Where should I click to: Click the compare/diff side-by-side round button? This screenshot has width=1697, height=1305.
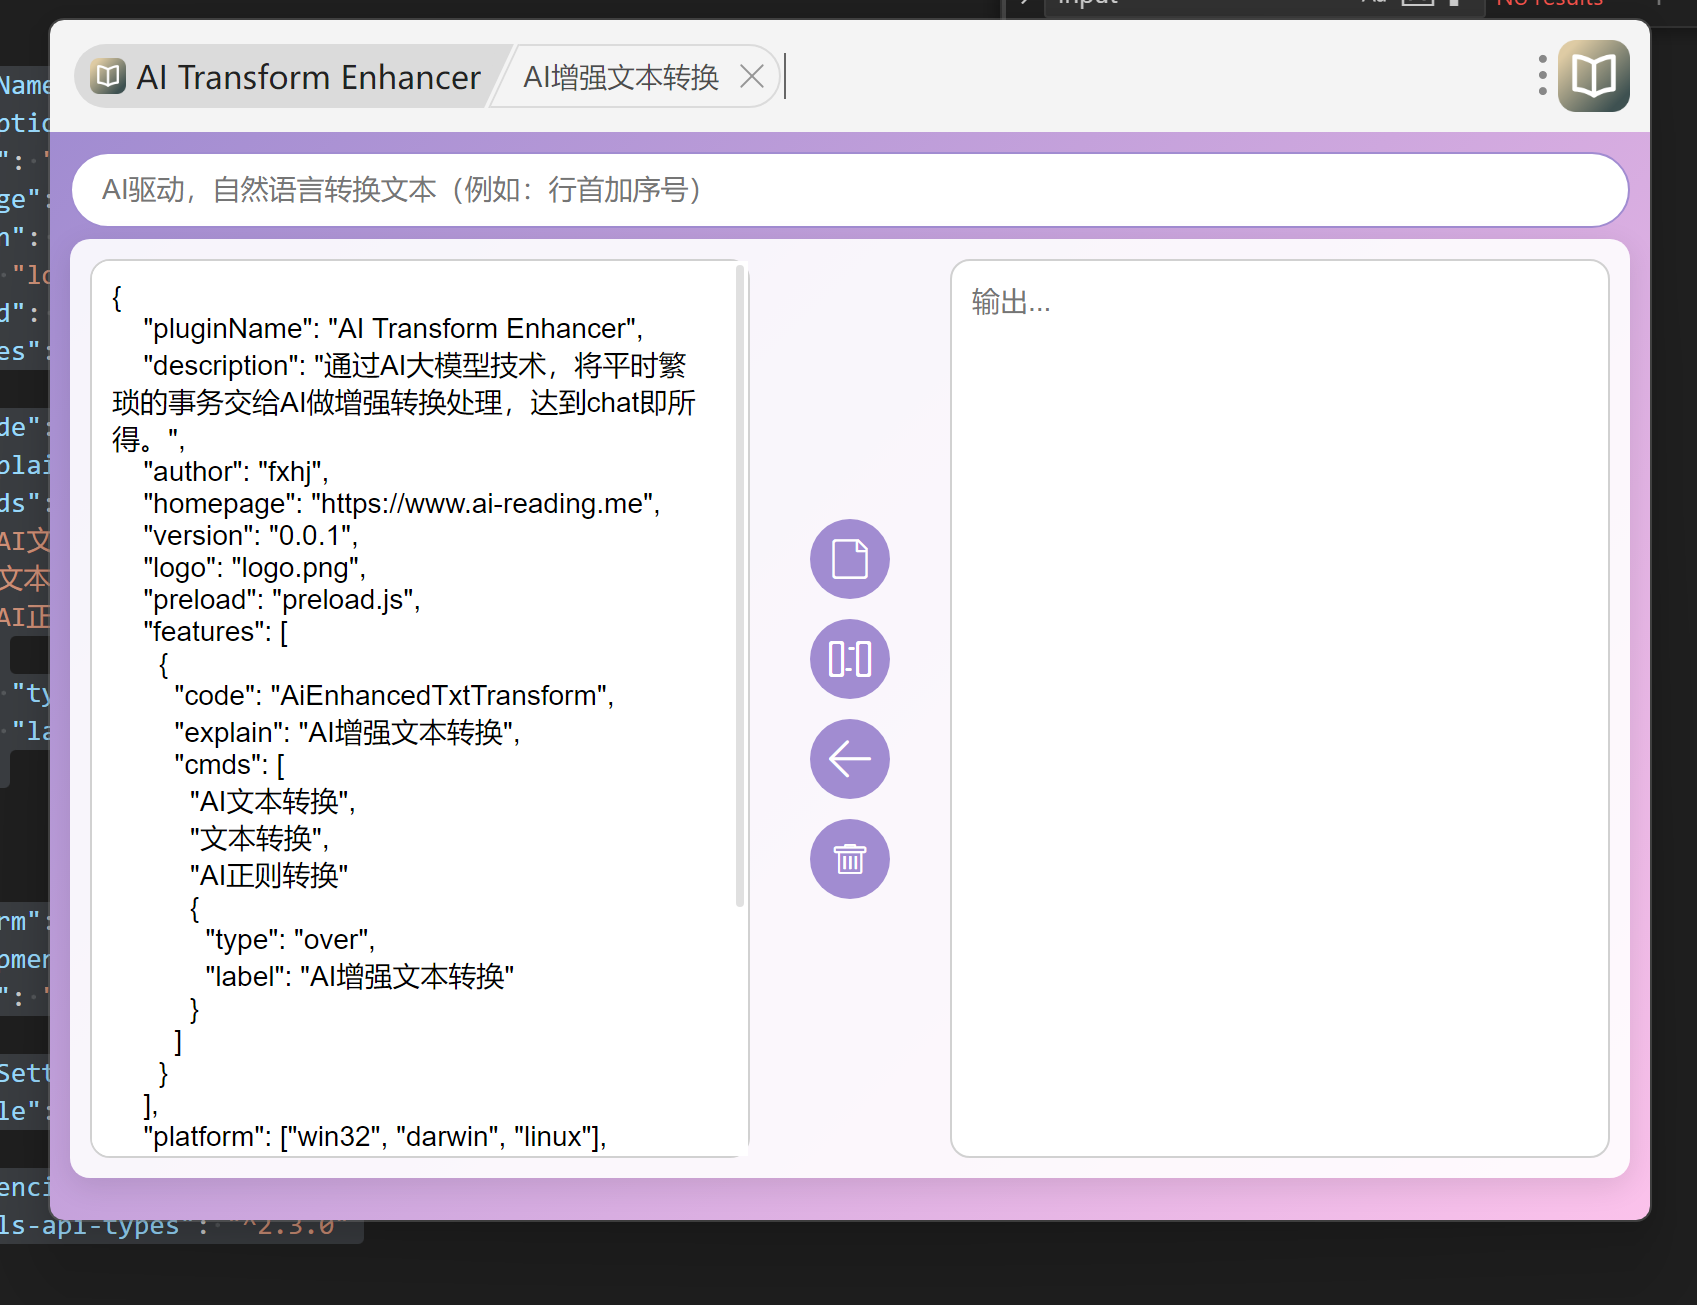tap(849, 659)
